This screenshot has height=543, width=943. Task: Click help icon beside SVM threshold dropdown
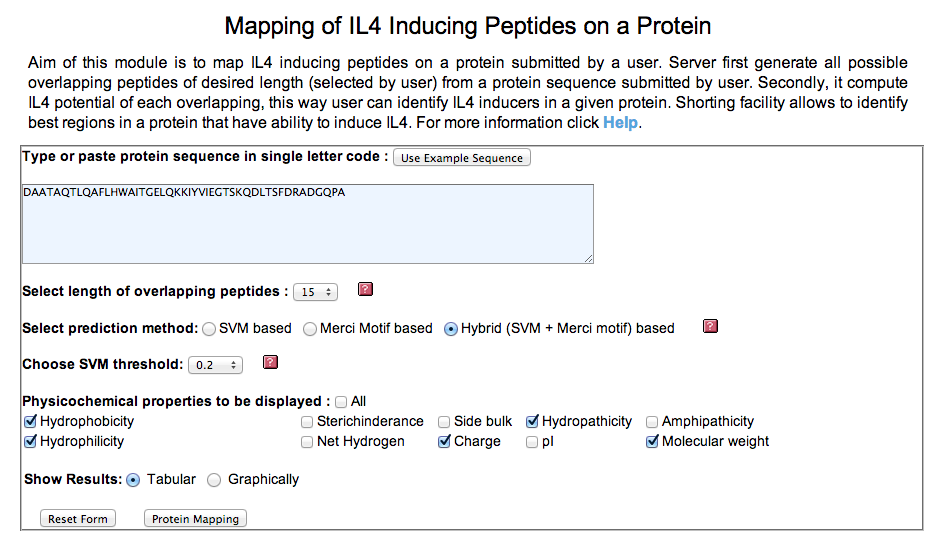pyautogui.click(x=270, y=363)
